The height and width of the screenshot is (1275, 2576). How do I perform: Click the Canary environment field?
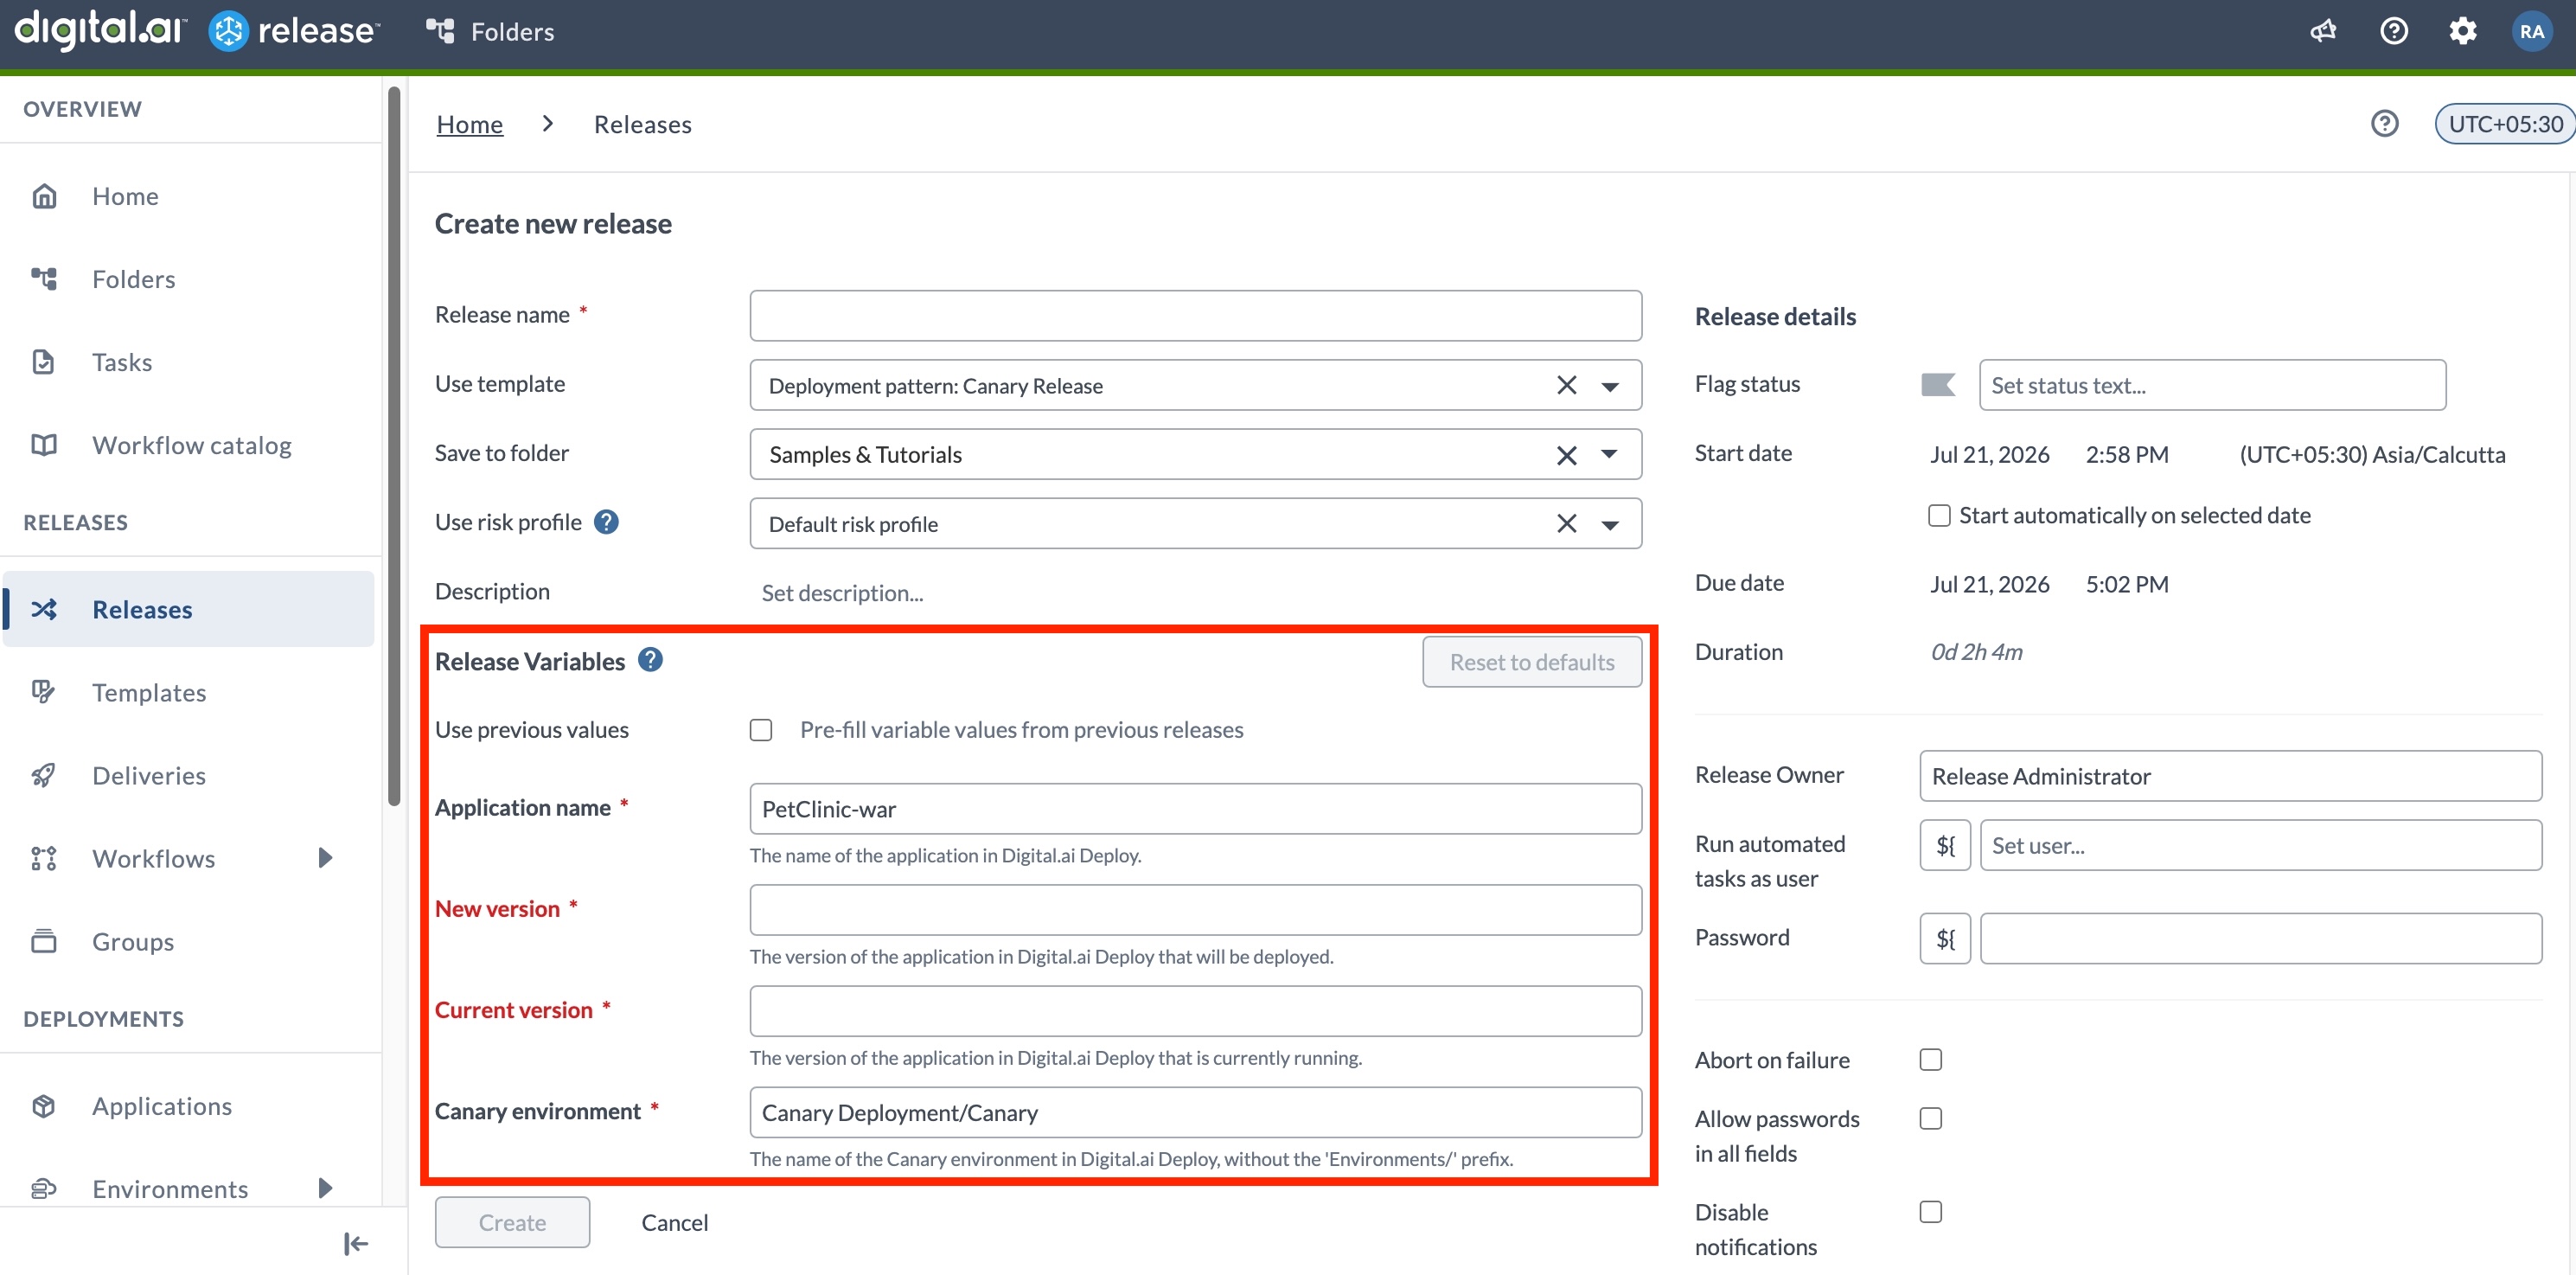pyautogui.click(x=1195, y=1112)
